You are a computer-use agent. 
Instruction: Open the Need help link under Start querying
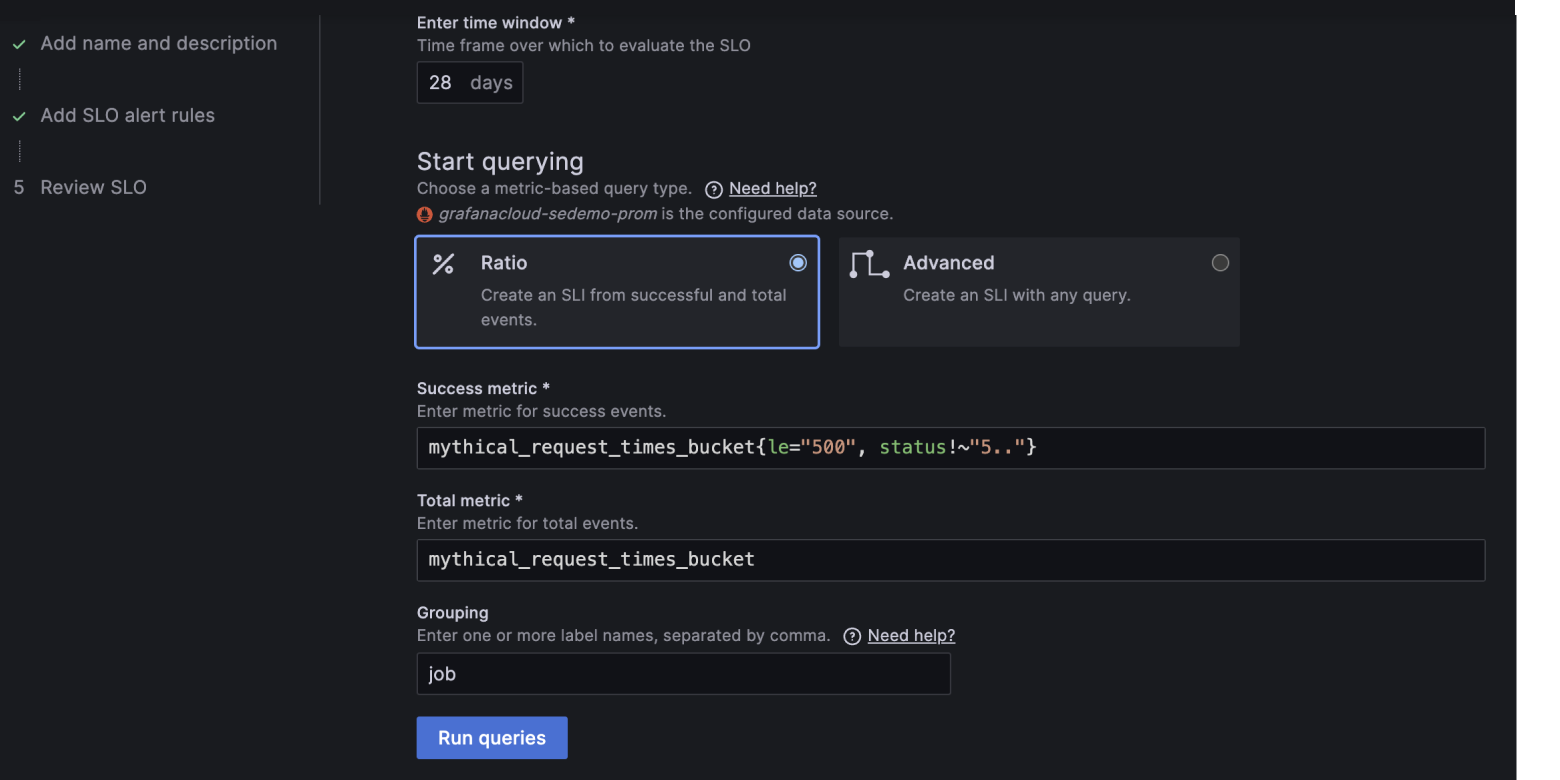[x=772, y=188]
